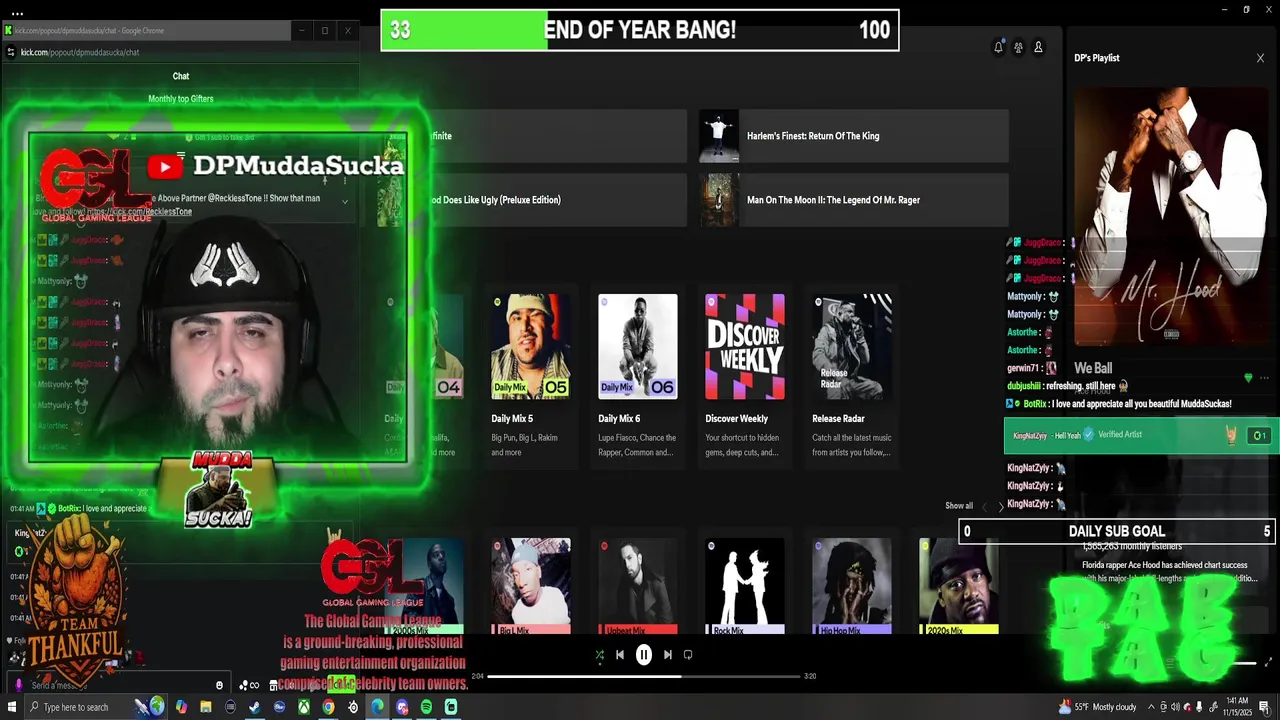Image resolution: width=1280 pixels, height=720 pixels.
Task: Open Google Chrome from the taskbar
Action: 328,707
